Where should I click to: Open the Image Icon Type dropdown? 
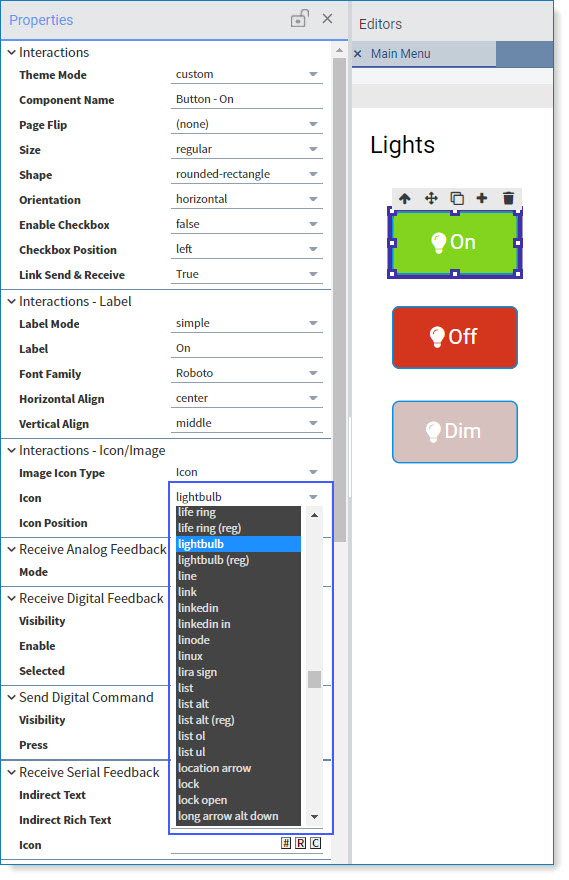pyautogui.click(x=247, y=472)
